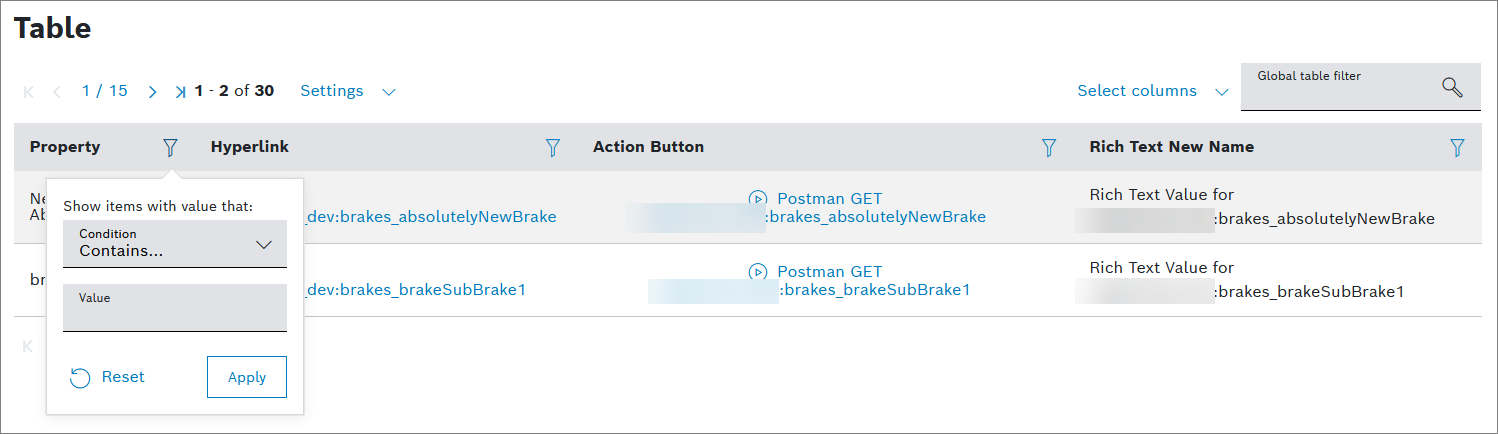This screenshot has width=1498, height=434.
Task: Expand the Settings dropdown
Action: pos(347,91)
